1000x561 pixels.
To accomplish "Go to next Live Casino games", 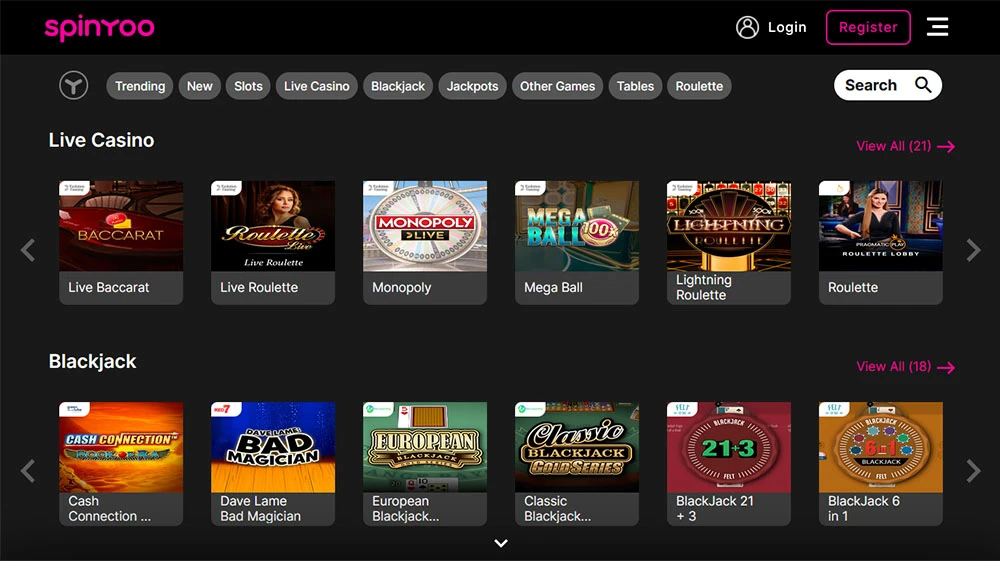I will click(973, 250).
